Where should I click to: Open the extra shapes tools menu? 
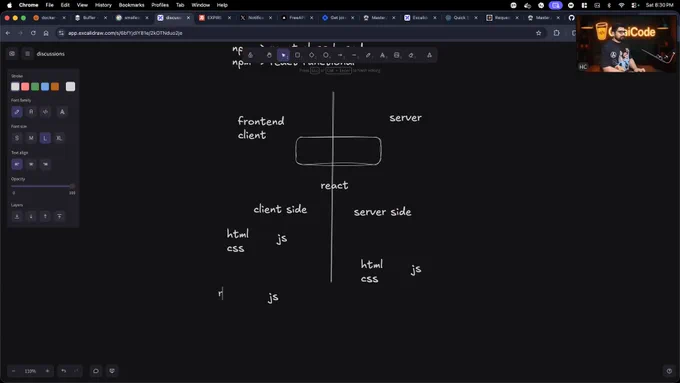[x=429, y=55]
